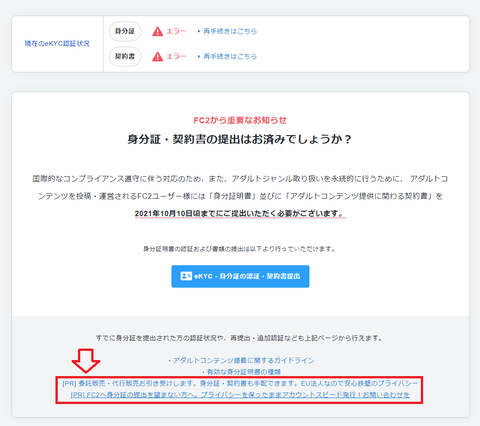Click the eKYC 身分証の認証・契約書提出 button
This screenshot has height=426, width=480.
240,276
